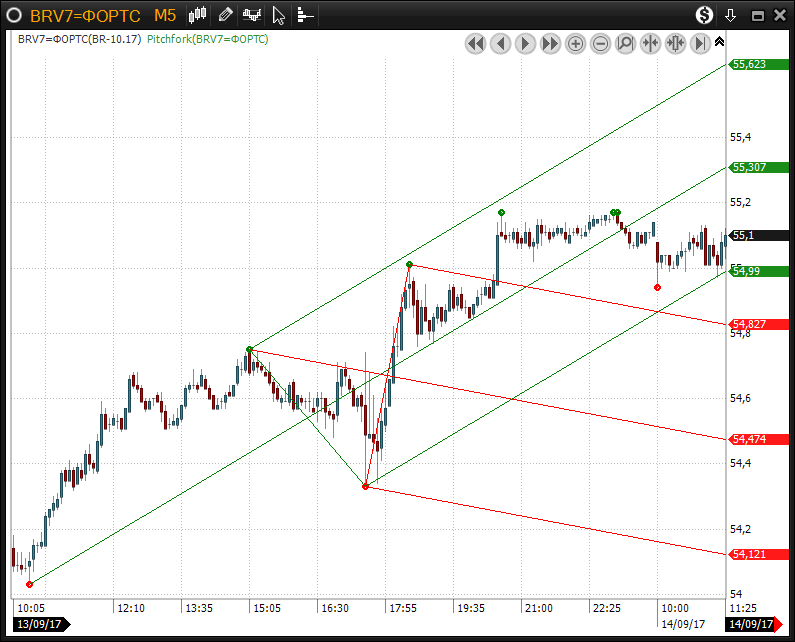Click the horizontal volume profile icon
This screenshot has width=795, height=642.
(x=305, y=15)
